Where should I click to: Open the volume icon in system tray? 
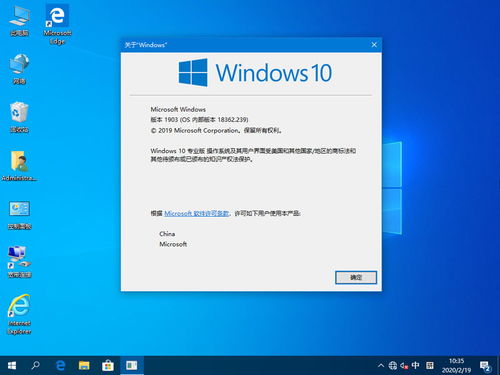coord(404,366)
